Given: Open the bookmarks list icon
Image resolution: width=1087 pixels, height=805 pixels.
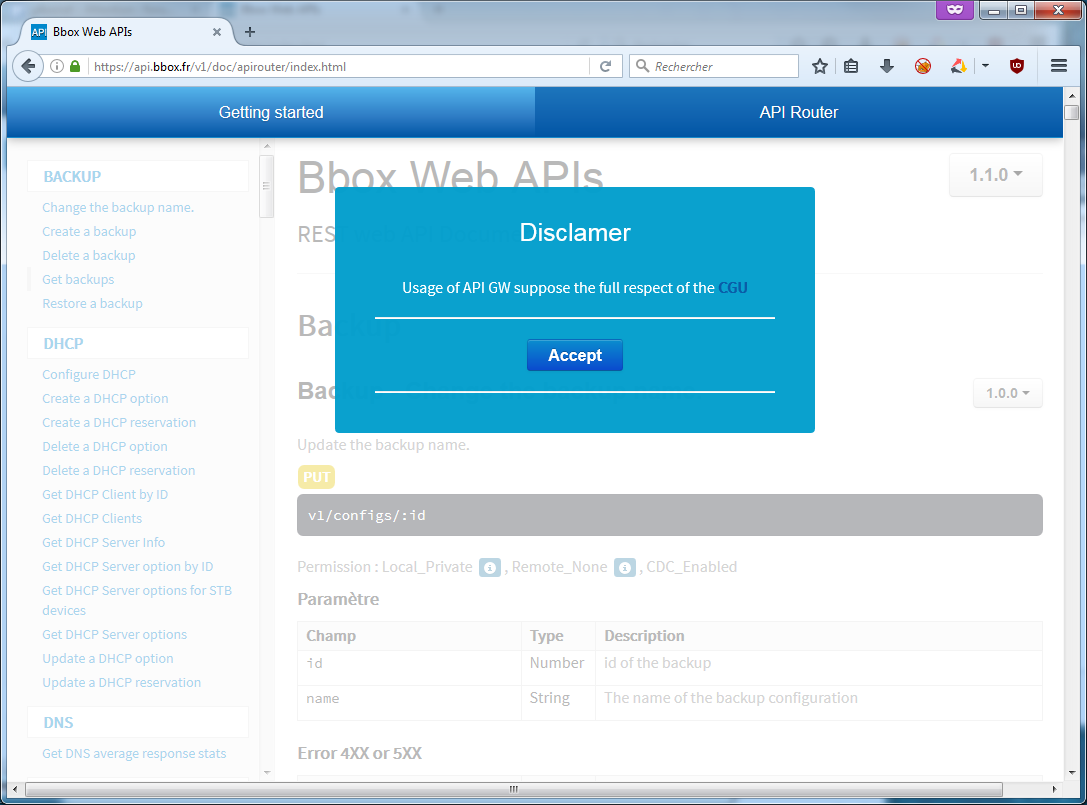Looking at the screenshot, I should pyautogui.click(x=851, y=66).
